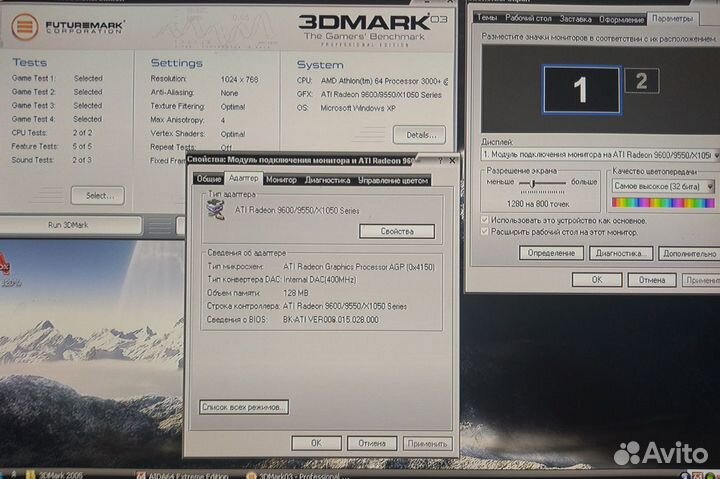Toggle 'Расширить рабочий стол на этот монитор' checkbox
Viewport: 720px width, 479px height.
[485, 231]
